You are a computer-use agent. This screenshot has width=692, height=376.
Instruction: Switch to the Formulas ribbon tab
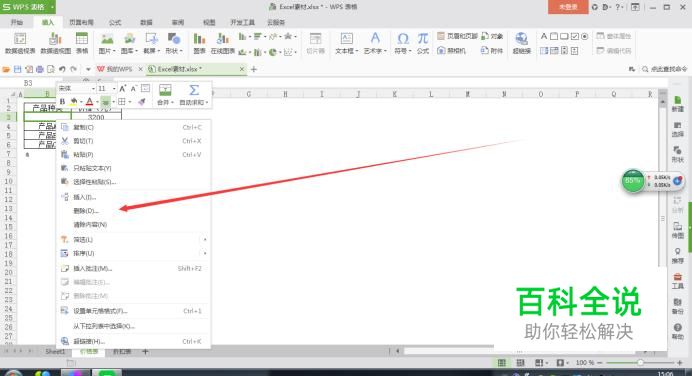(x=115, y=22)
